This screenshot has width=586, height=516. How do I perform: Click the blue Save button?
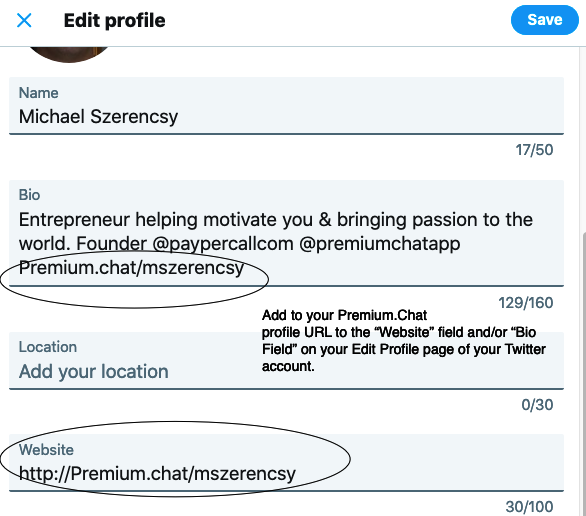click(x=545, y=20)
